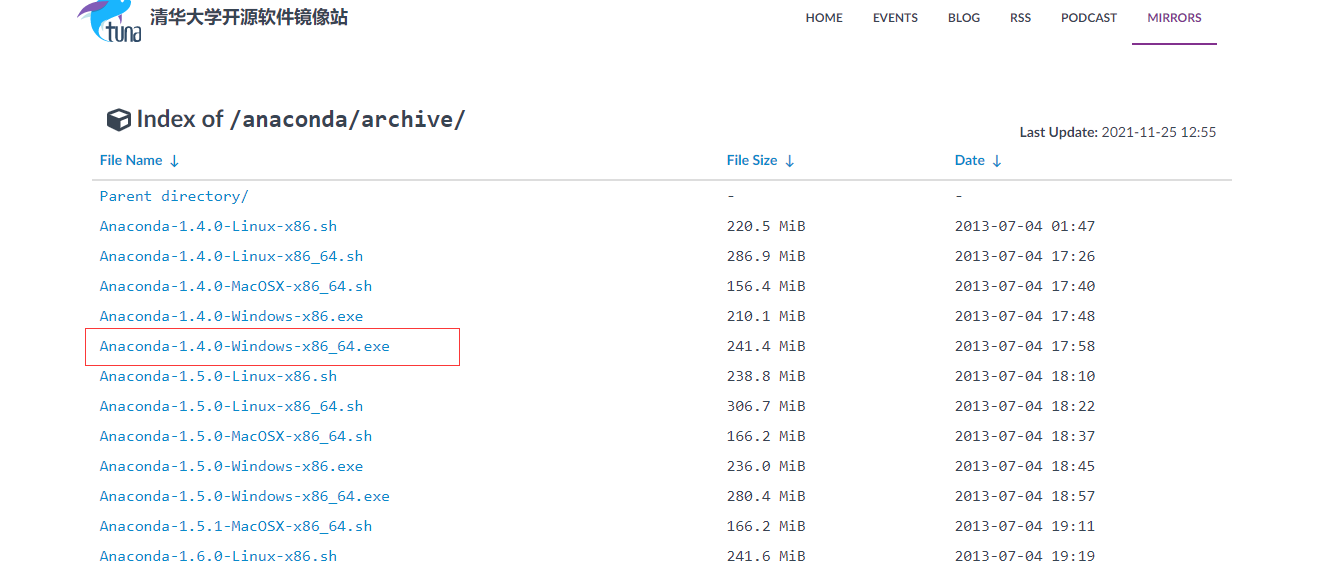Click the 156.4 MiB size cell

(x=766, y=286)
